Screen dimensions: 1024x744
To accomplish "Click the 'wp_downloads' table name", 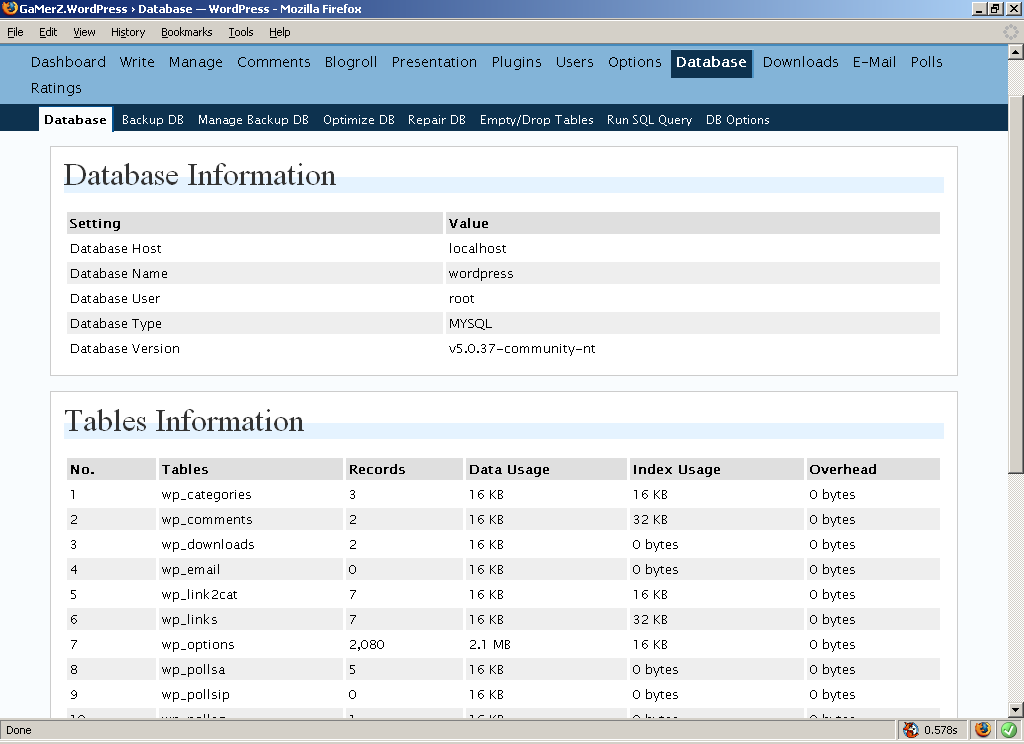I will [x=208, y=544].
